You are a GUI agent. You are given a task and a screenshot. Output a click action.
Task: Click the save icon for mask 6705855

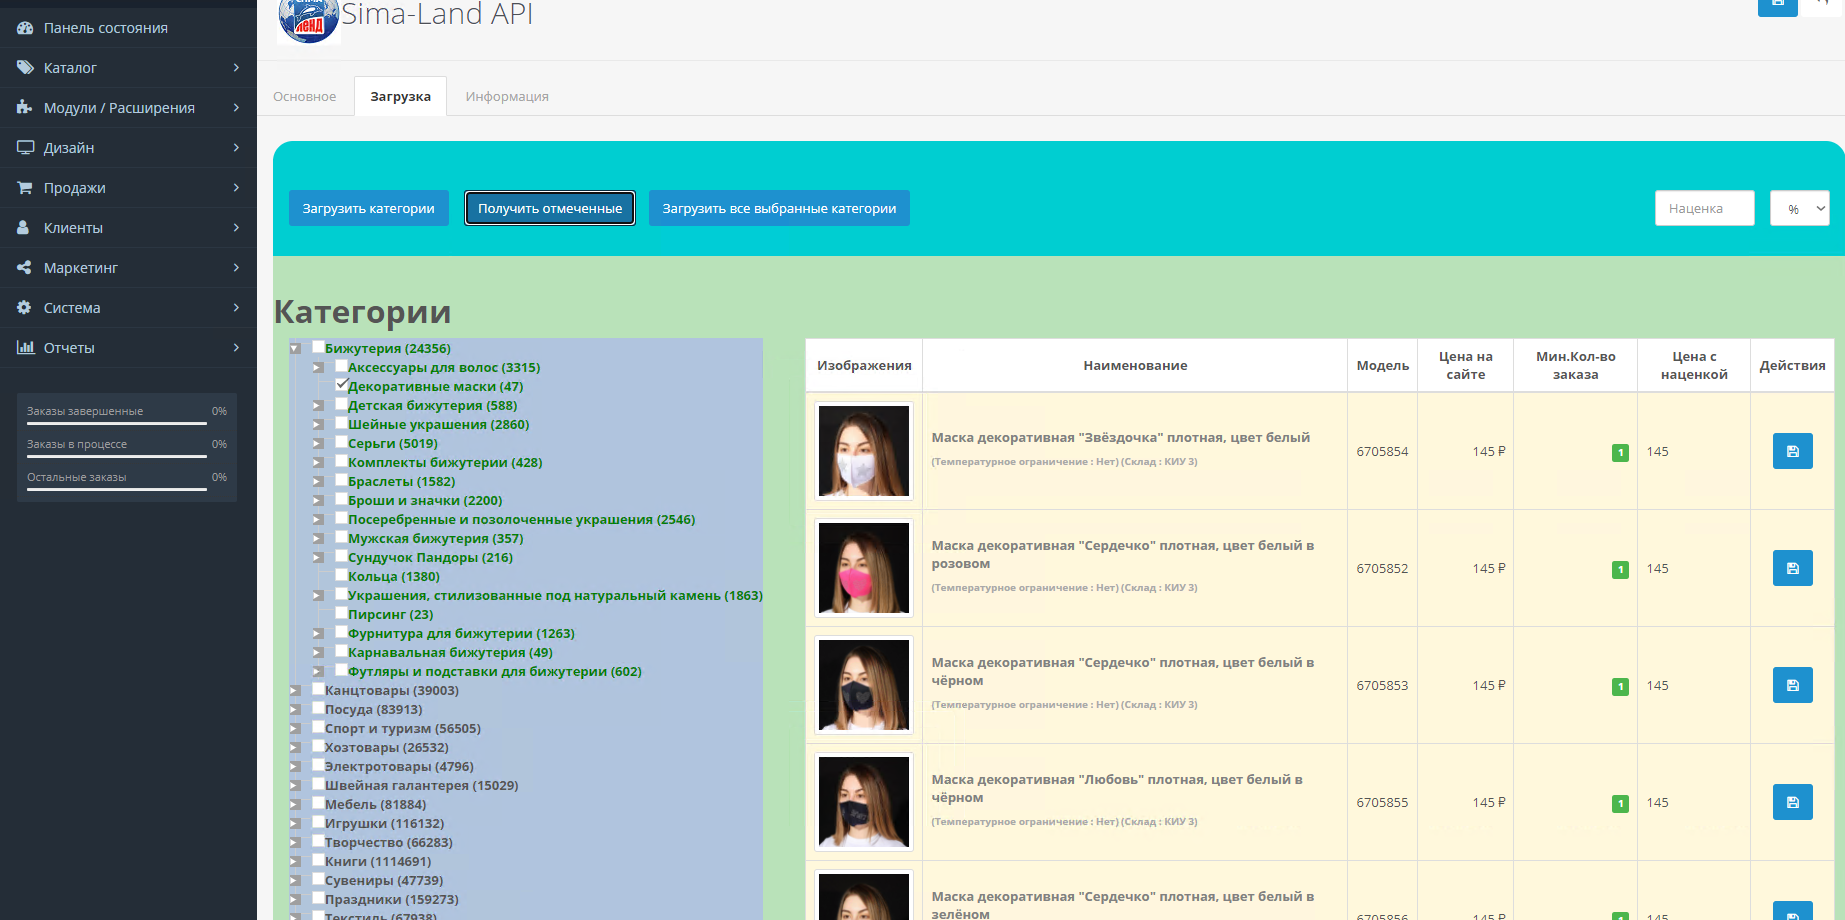[x=1792, y=802]
